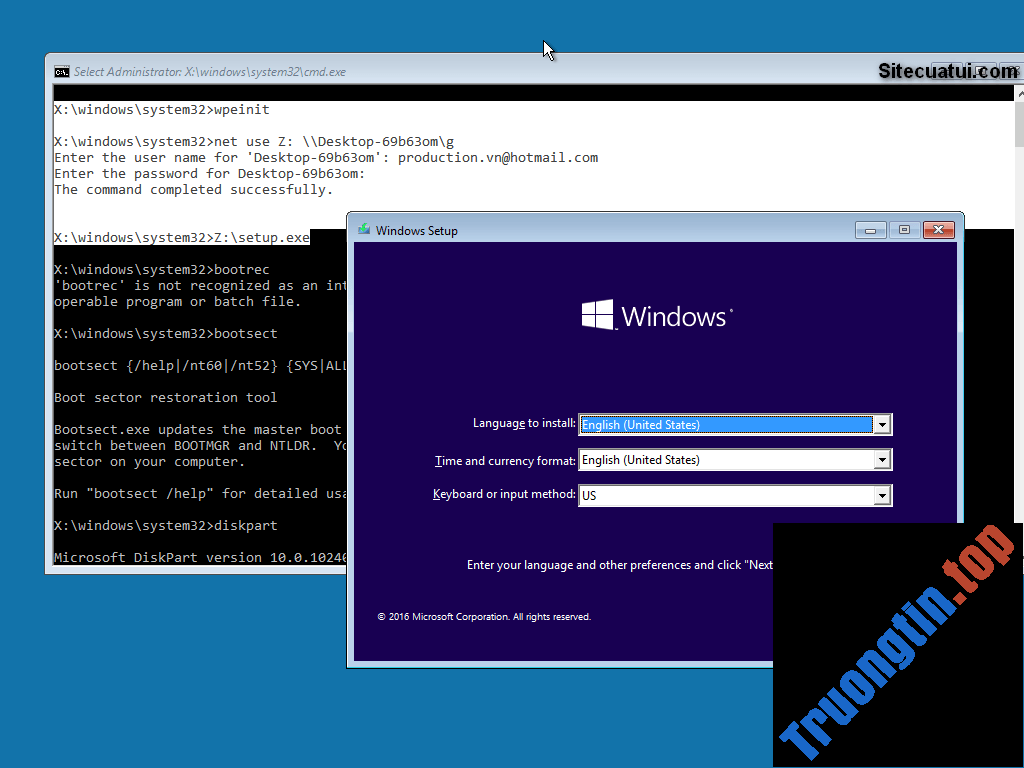Screen dimensions: 1024x768
Task: Click the highlighted Z:\setup.exe command text
Action: pyautogui.click(x=261, y=238)
